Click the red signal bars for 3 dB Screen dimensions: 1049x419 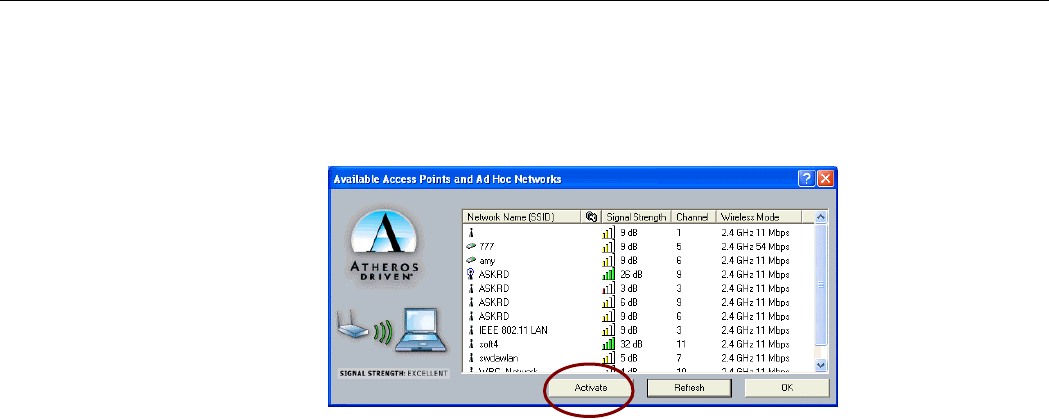[x=609, y=288]
